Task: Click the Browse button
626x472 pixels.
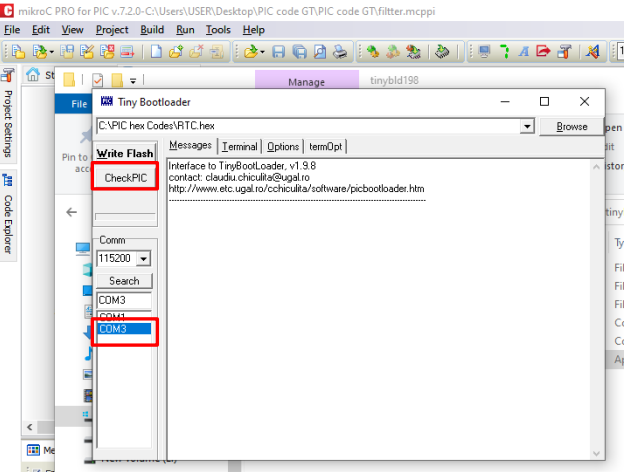Action: pos(571,126)
